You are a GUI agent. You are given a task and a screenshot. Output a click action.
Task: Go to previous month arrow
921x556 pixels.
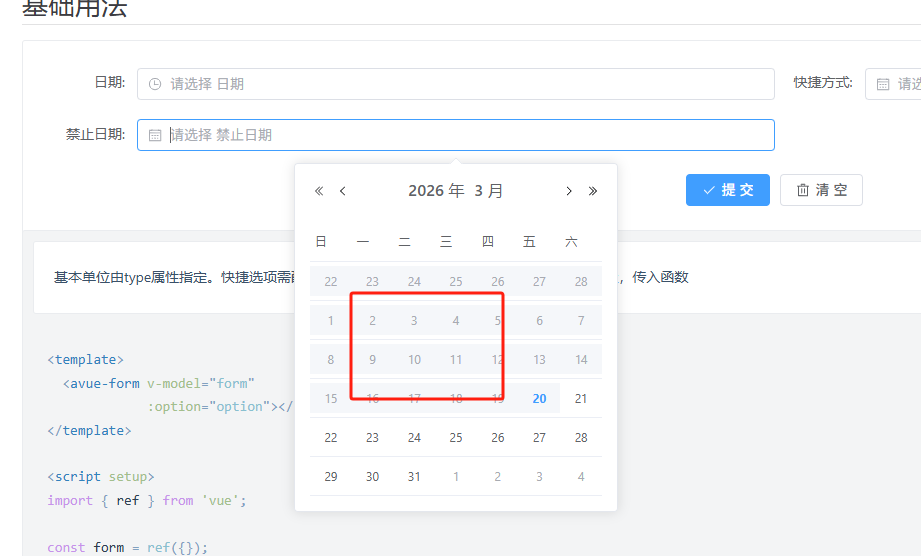click(343, 191)
